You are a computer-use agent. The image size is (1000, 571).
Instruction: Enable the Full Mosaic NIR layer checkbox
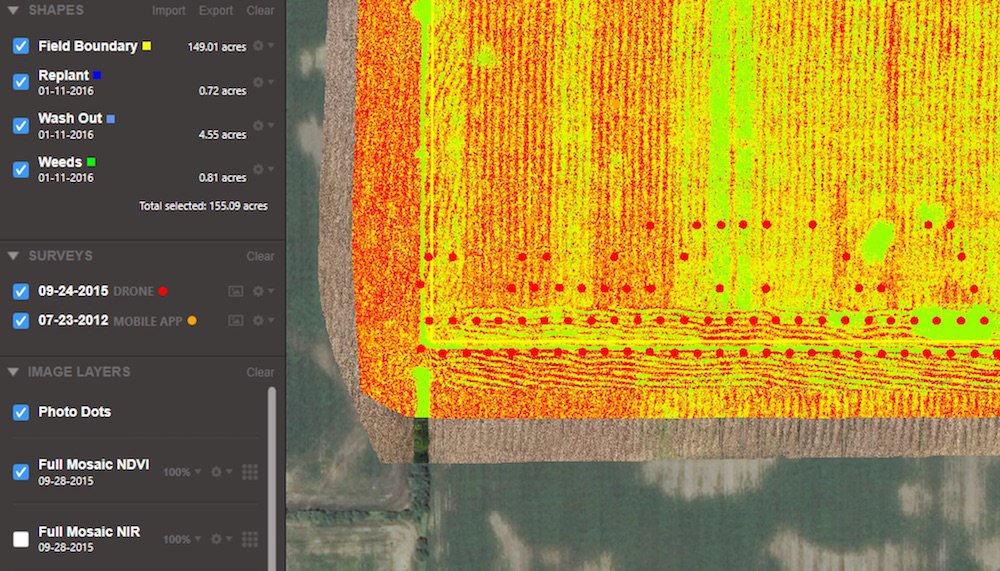click(x=21, y=539)
